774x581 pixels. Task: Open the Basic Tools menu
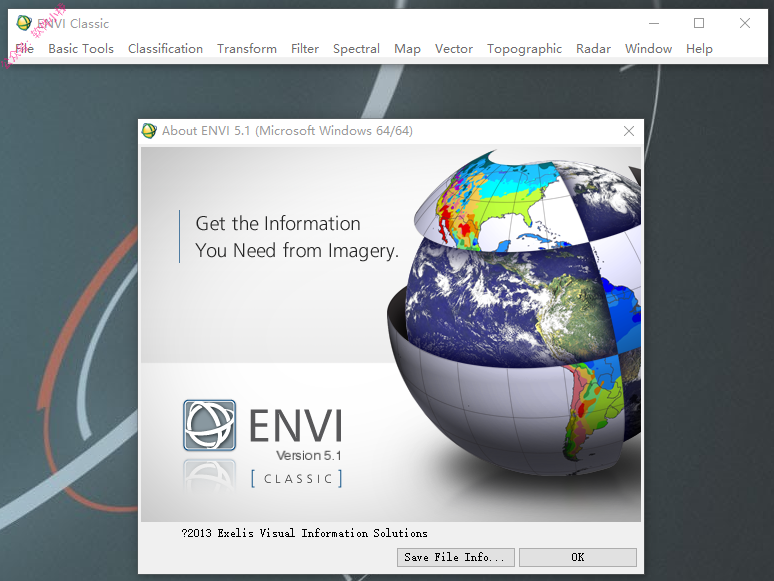81,48
